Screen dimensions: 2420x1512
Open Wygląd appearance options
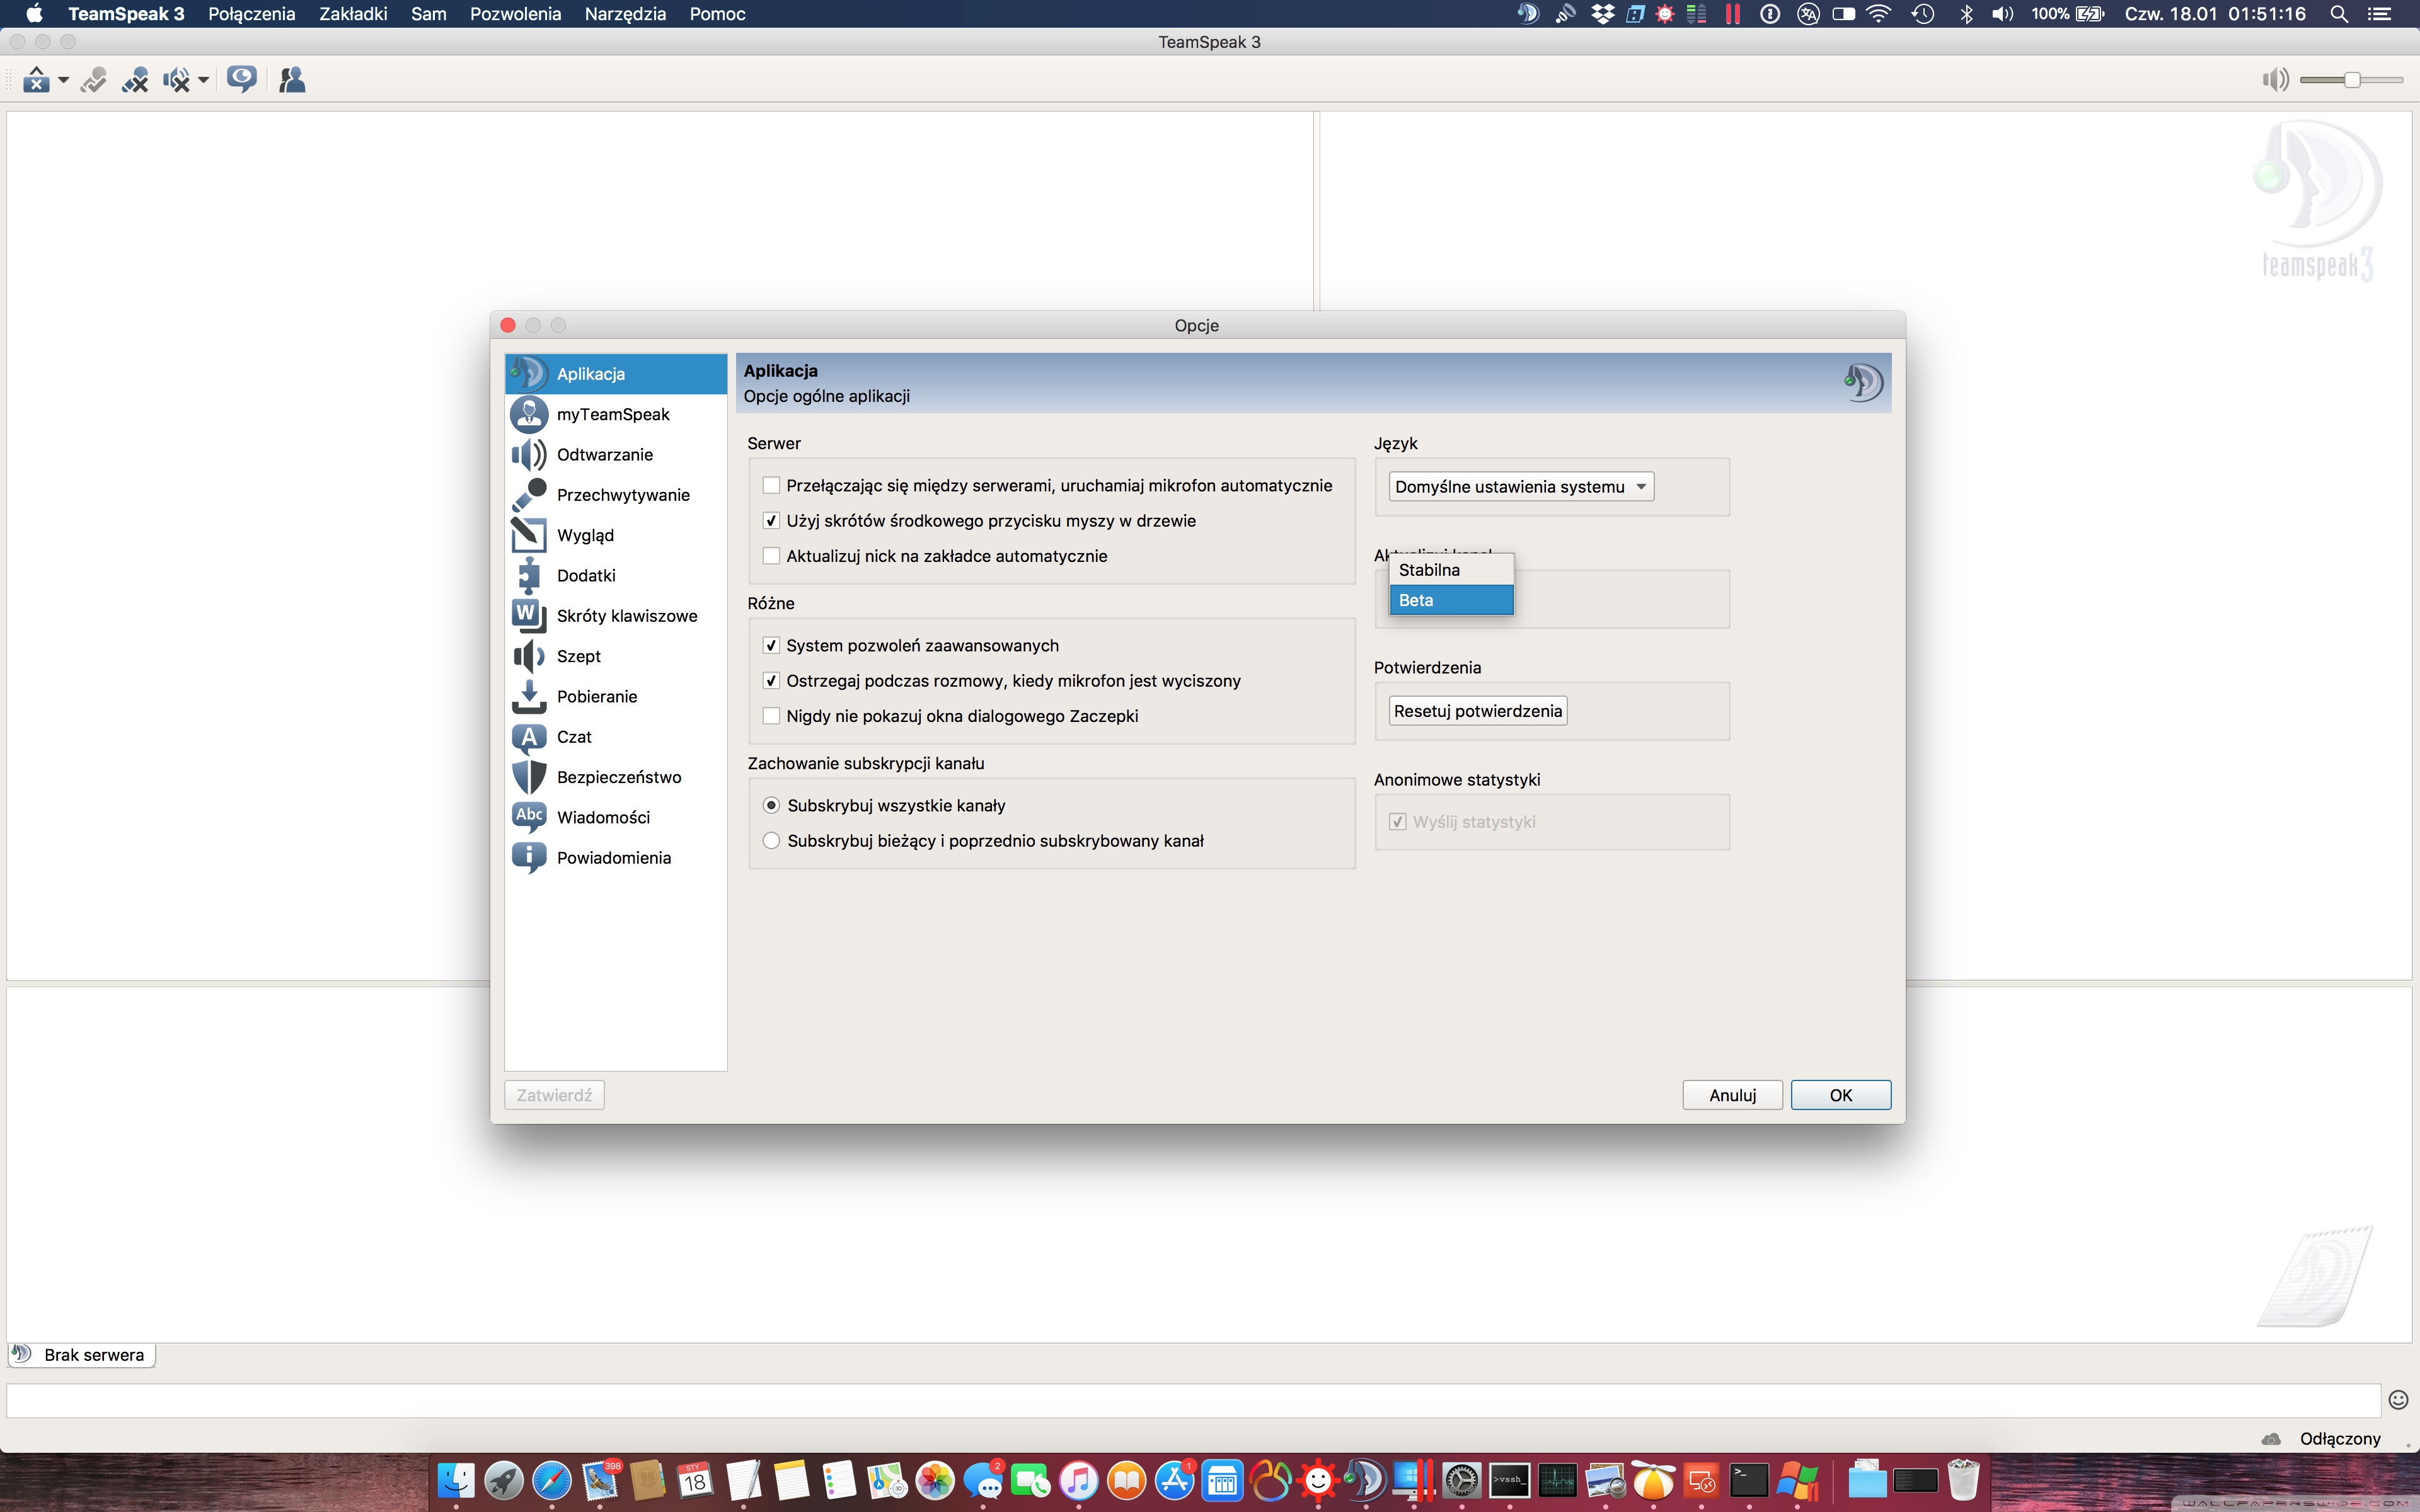[x=616, y=535]
